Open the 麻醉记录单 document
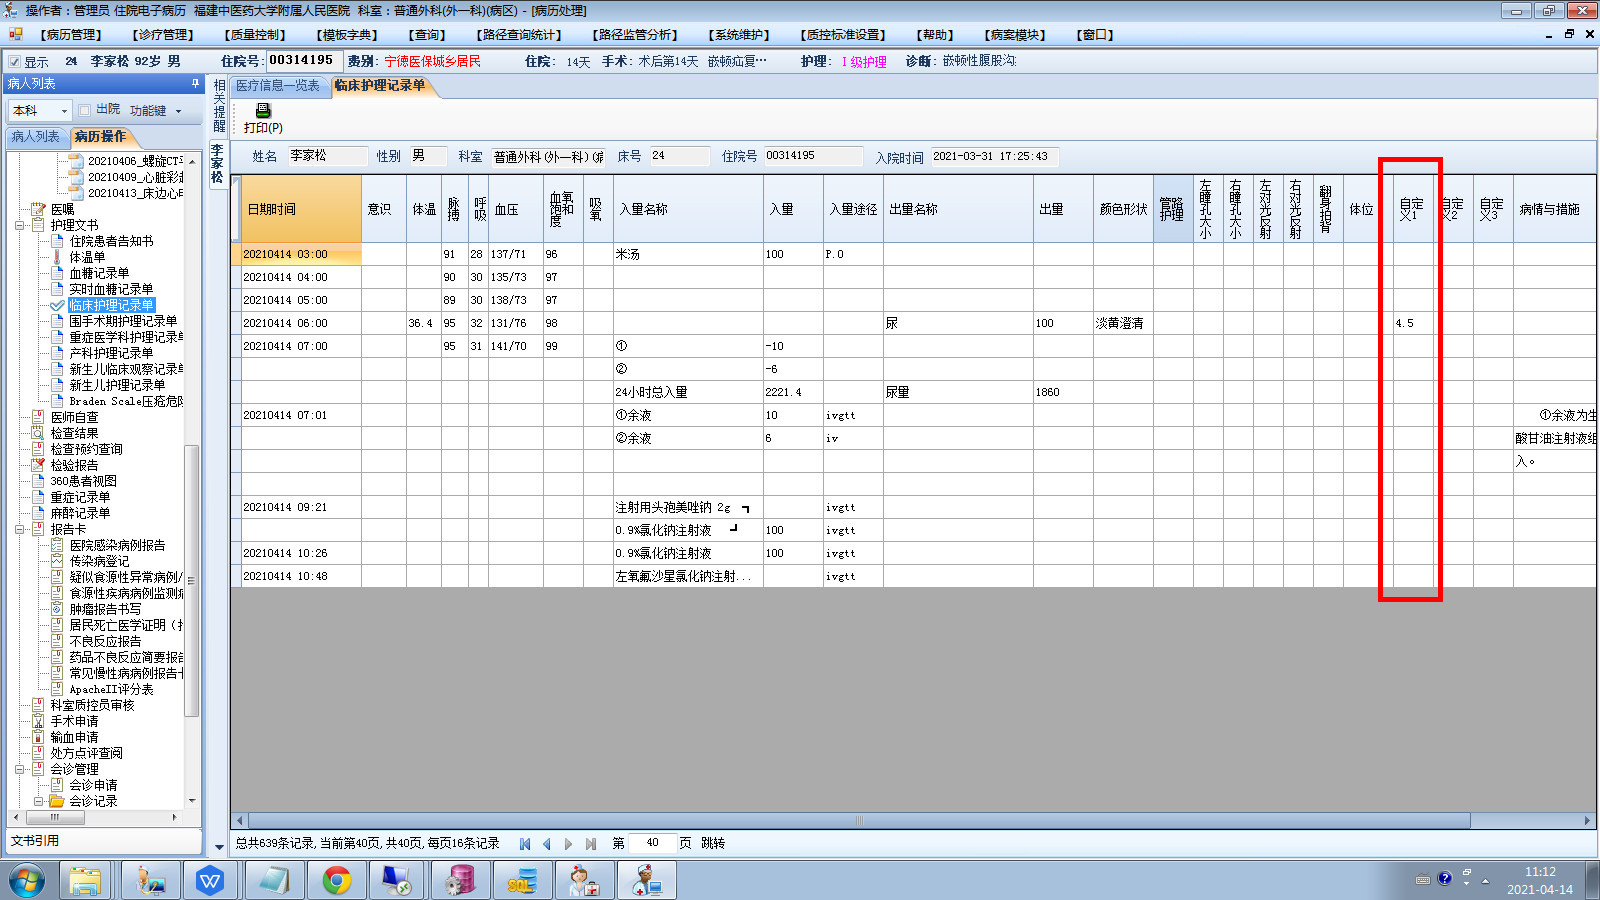The image size is (1600, 900). (x=81, y=513)
